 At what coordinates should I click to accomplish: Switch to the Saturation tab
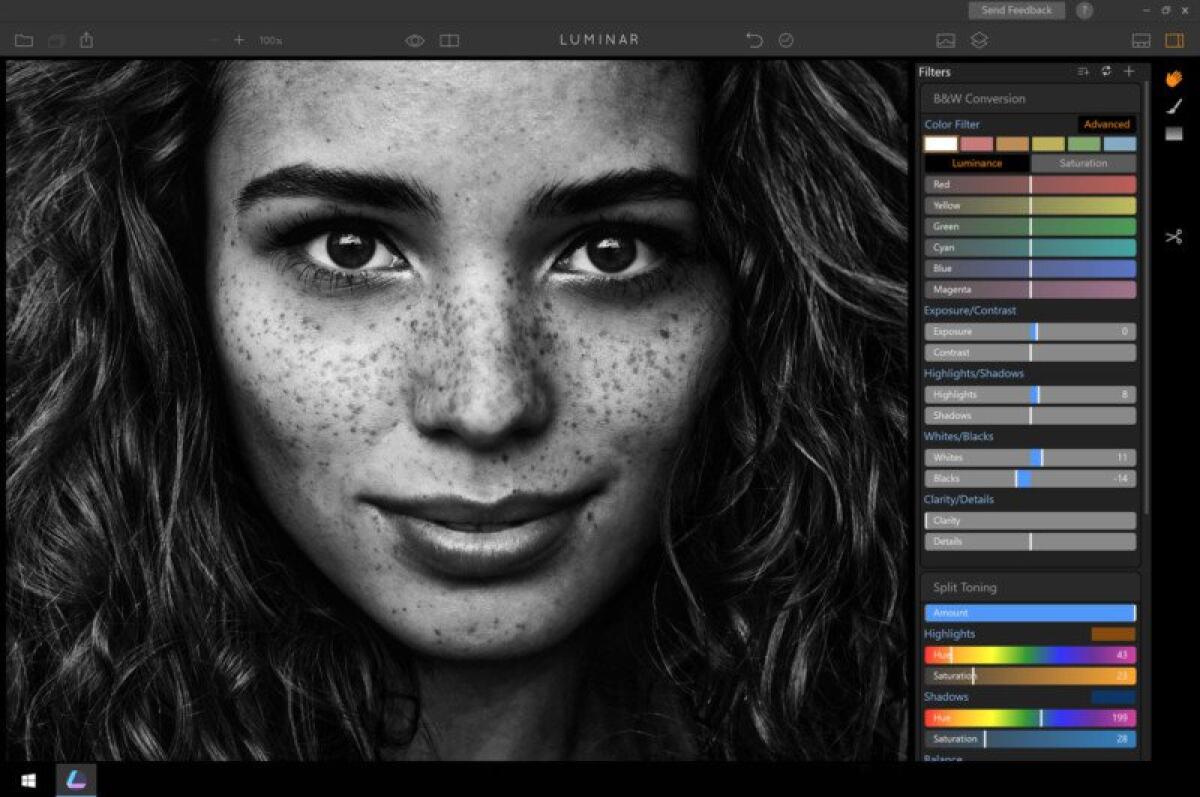(x=1084, y=162)
